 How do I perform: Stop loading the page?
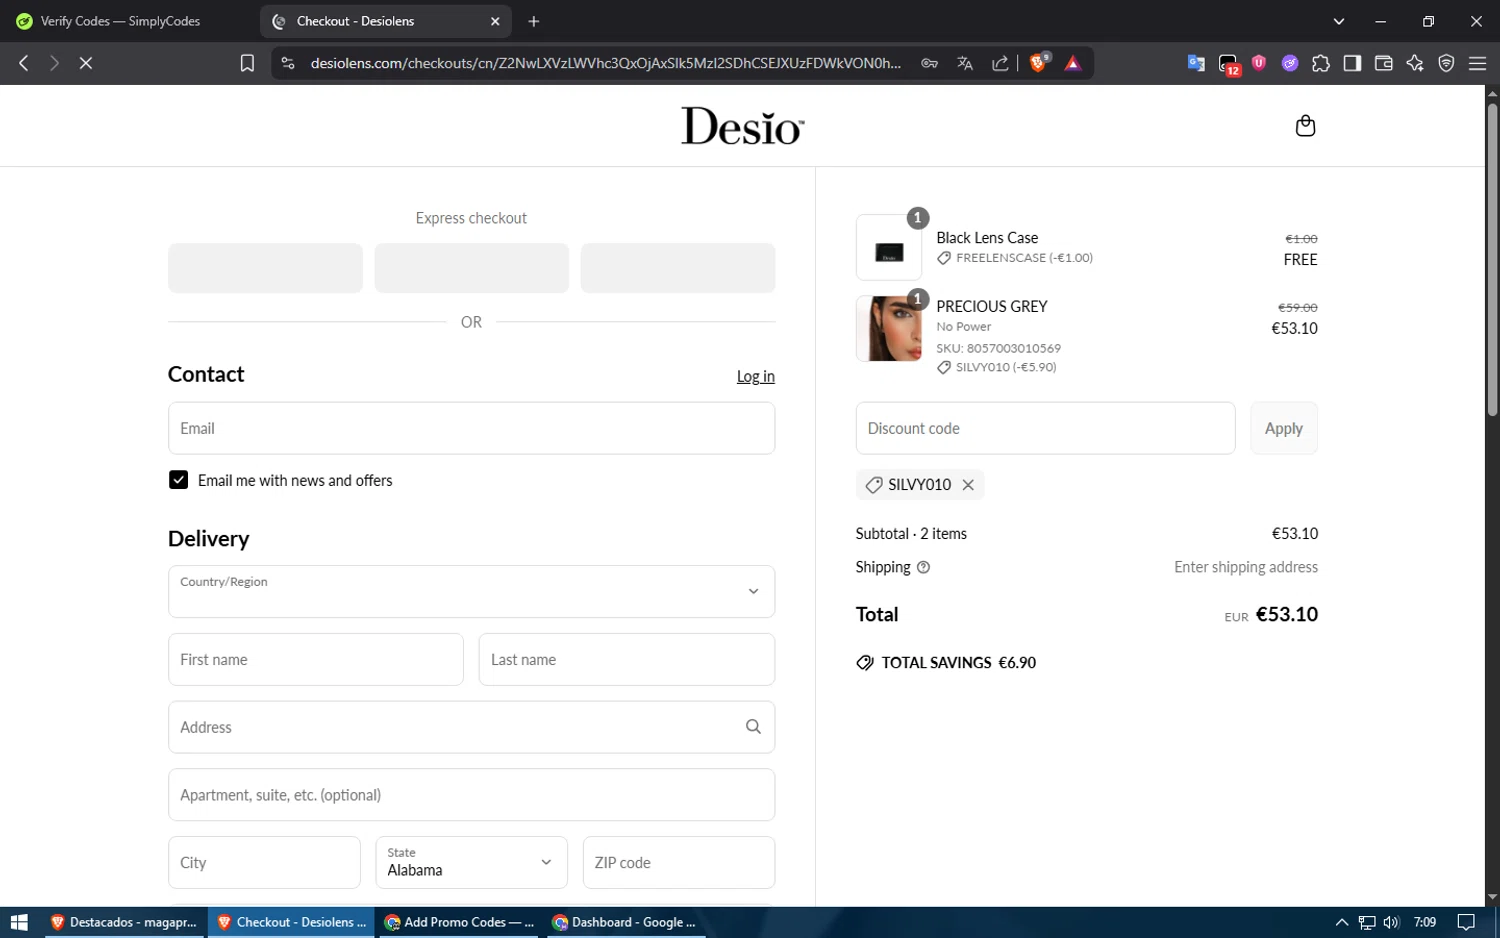[x=86, y=63]
